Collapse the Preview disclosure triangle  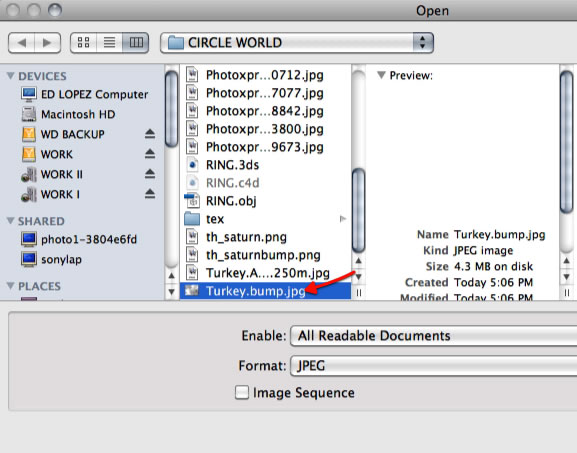[381, 75]
